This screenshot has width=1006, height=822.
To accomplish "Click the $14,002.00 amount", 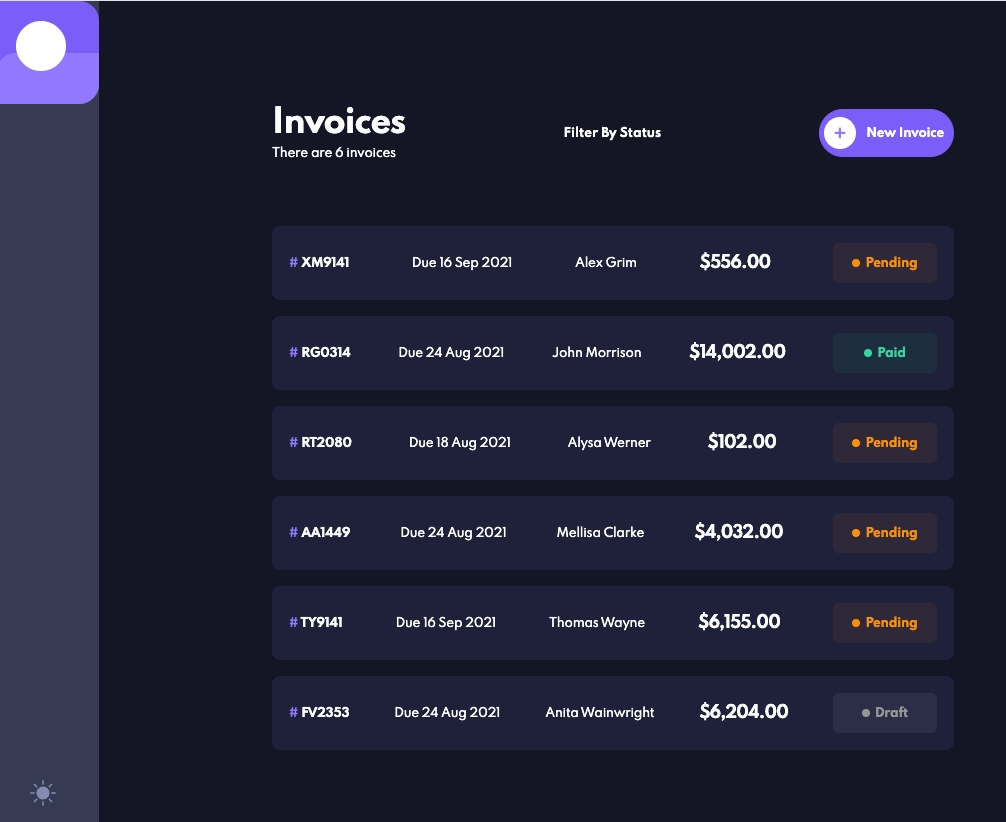I will pyautogui.click(x=737, y=352).
